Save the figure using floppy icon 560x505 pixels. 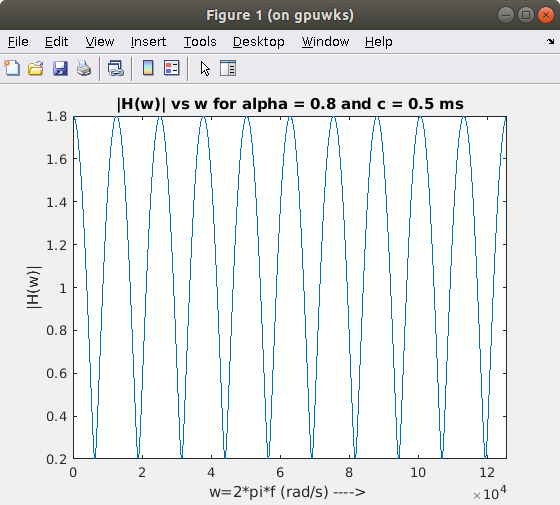click(x=60, y=68)
